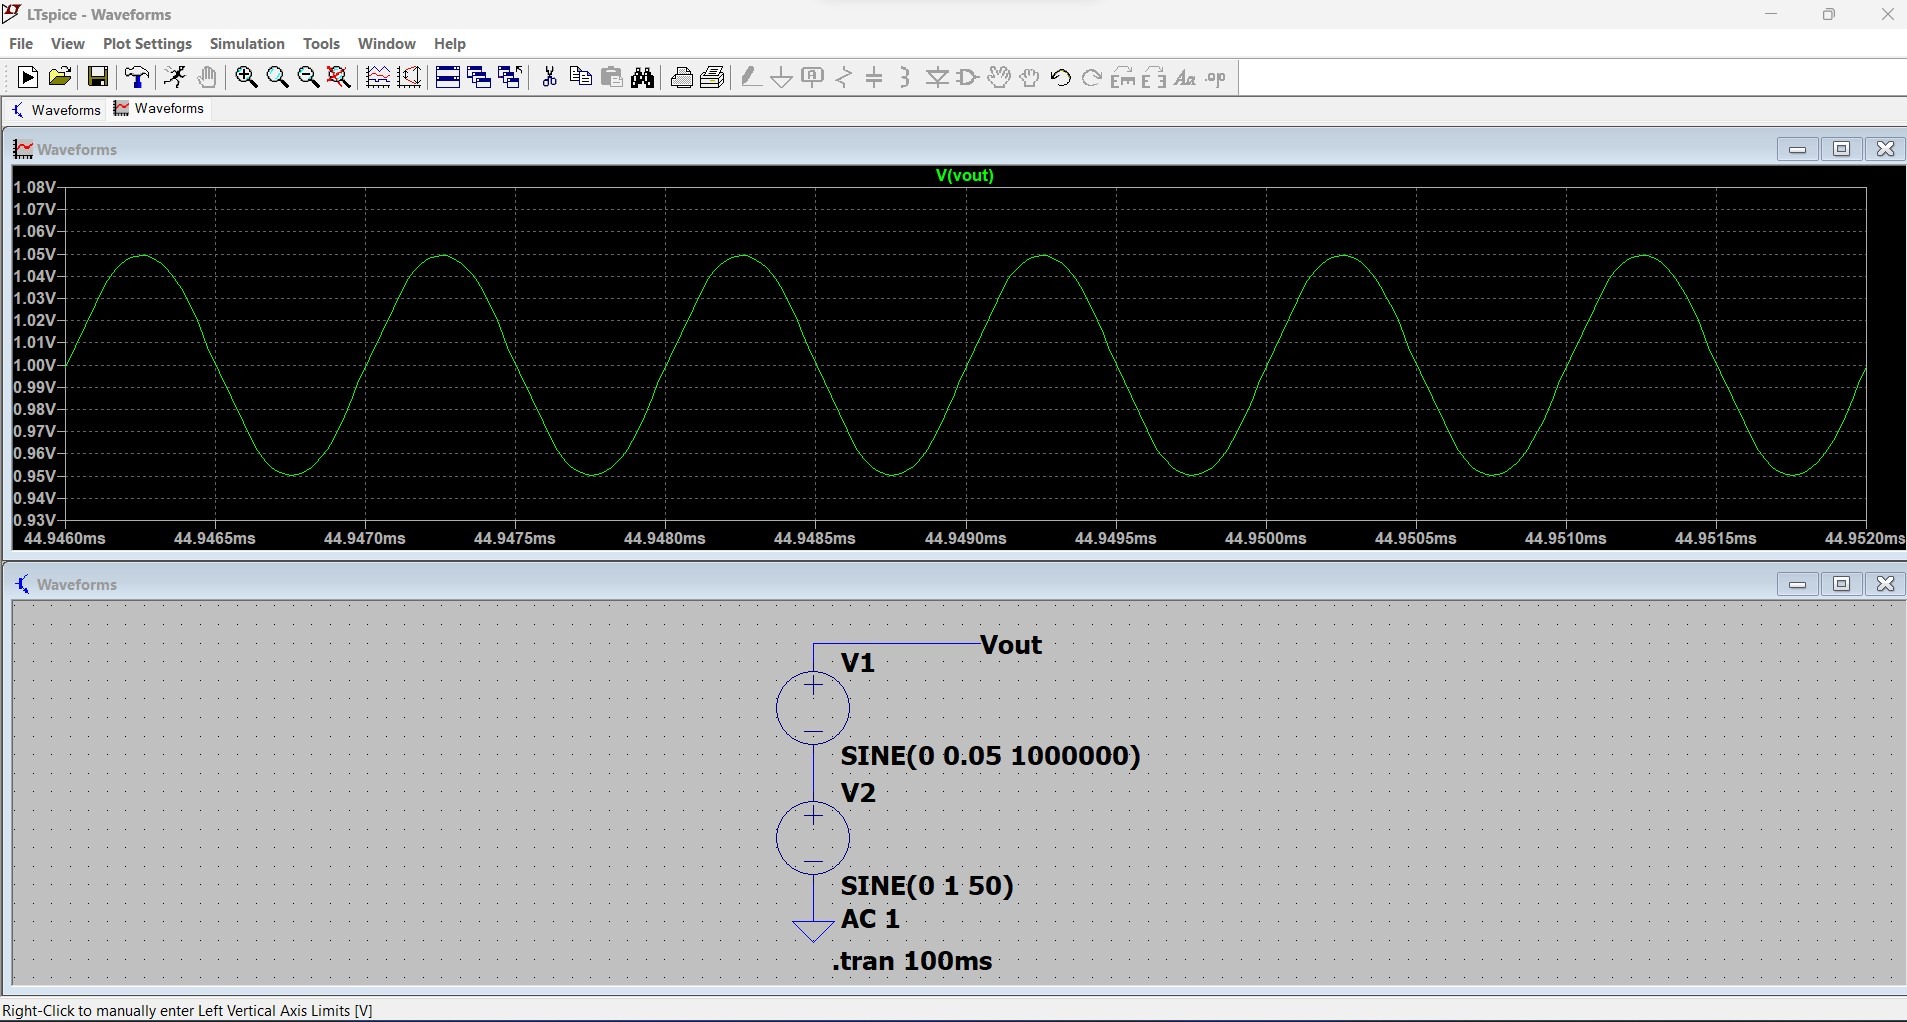Click the Paste clipboard icon
This screenshot has width=1907, height=1022.
pyautogui.click(x=612, y=78)
